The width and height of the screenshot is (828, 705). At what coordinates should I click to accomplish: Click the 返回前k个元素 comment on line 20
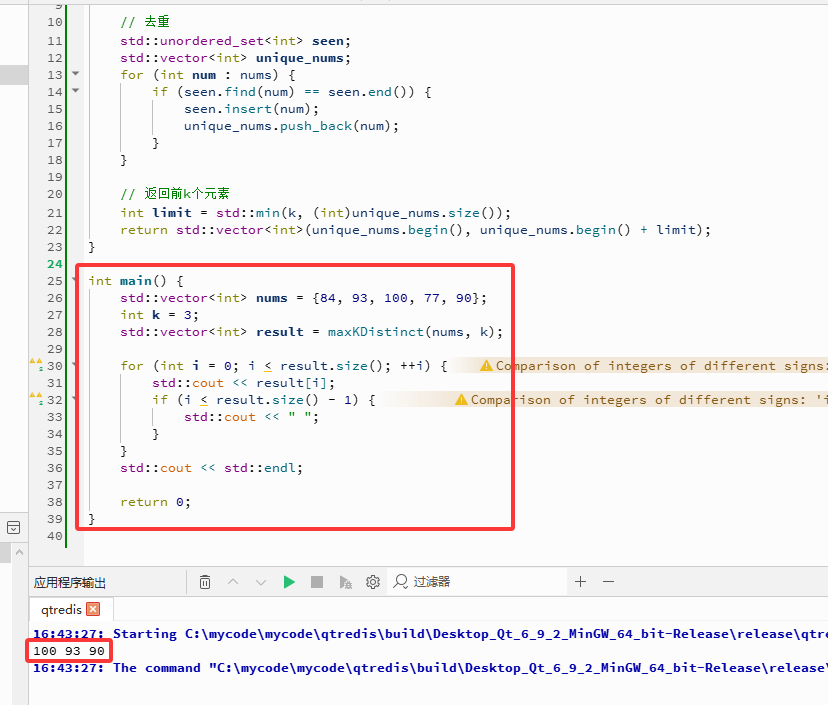coord(175,194)
